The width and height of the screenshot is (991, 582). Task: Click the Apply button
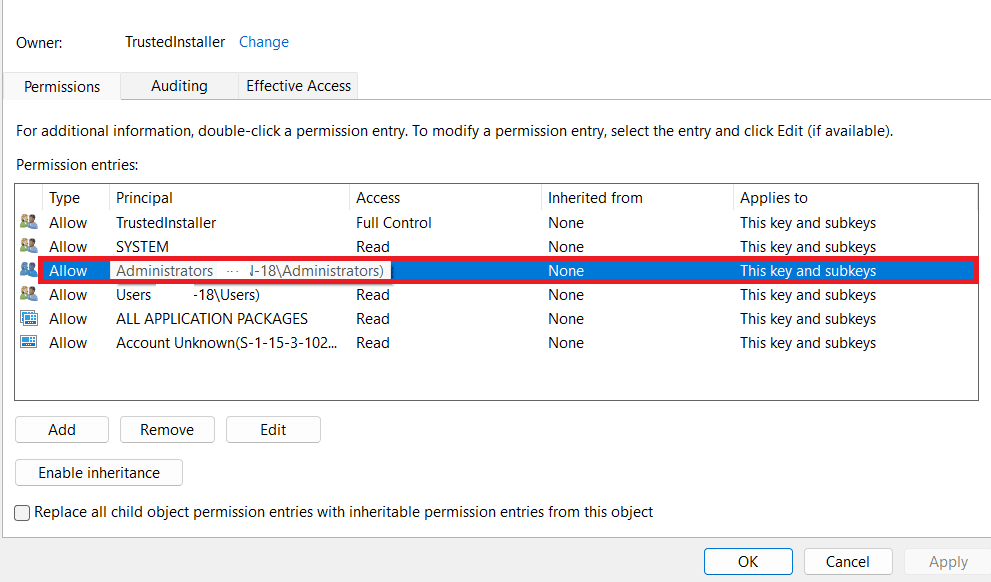pos(946,561)
